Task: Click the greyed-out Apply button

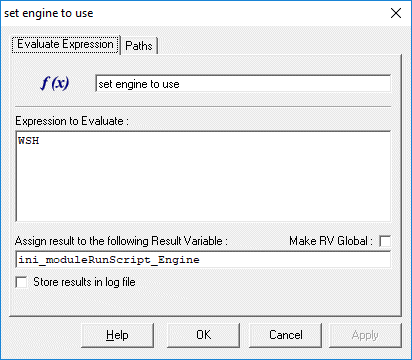Action: 365,335
